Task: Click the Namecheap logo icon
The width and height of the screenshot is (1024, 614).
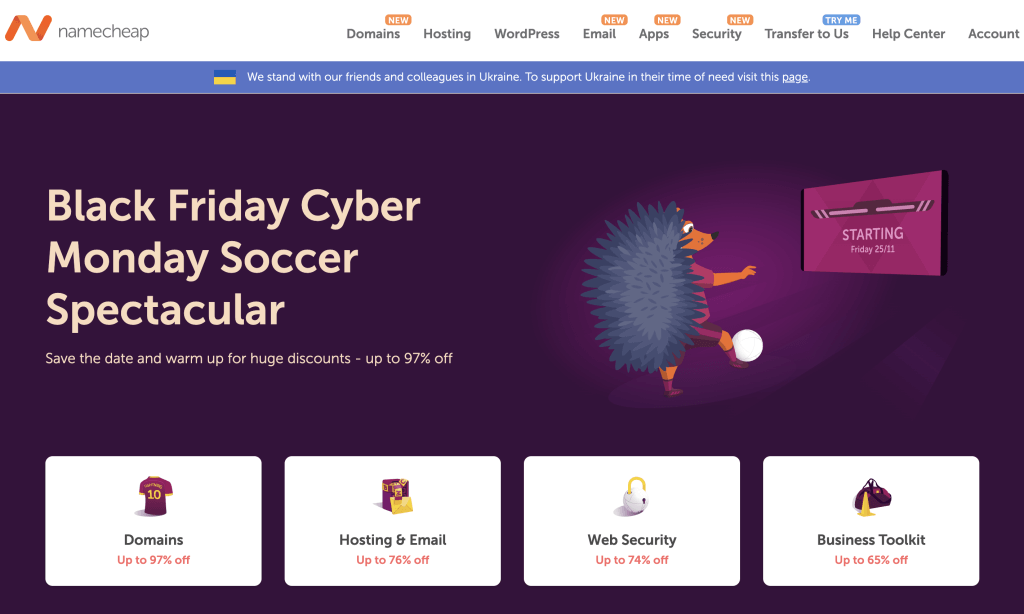Action: pyautogui.click(x=28, y=29)
